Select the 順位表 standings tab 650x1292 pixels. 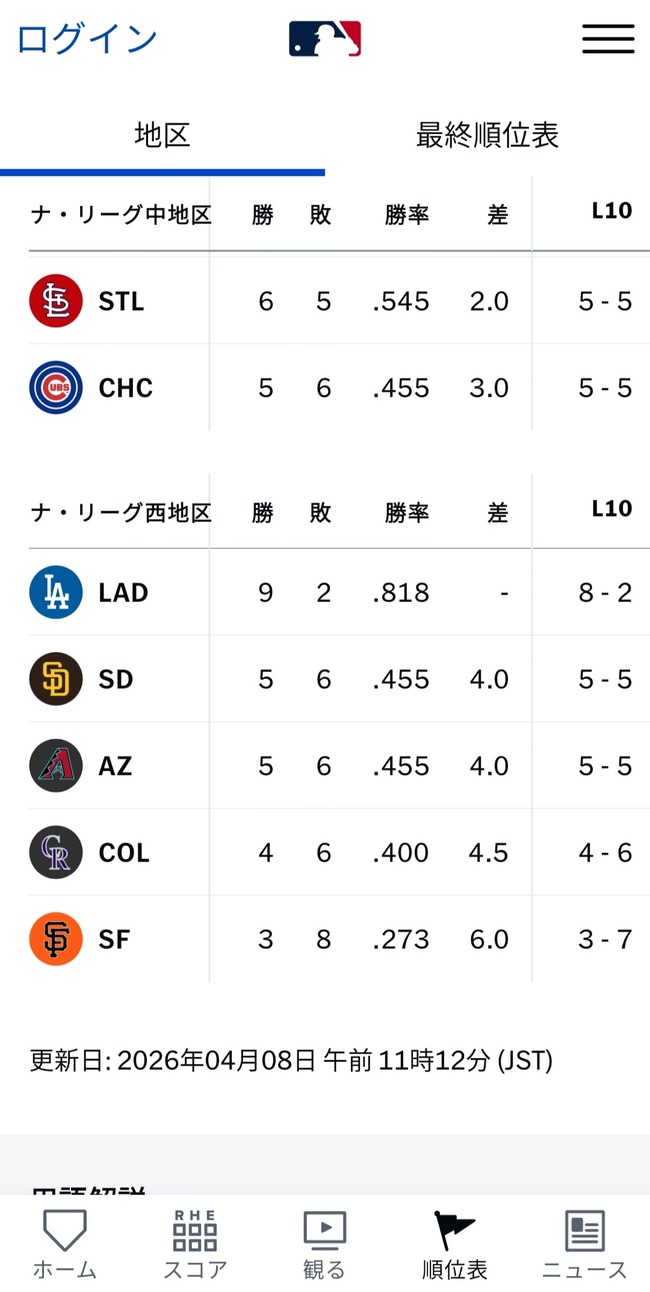(x=455, y=1244)
